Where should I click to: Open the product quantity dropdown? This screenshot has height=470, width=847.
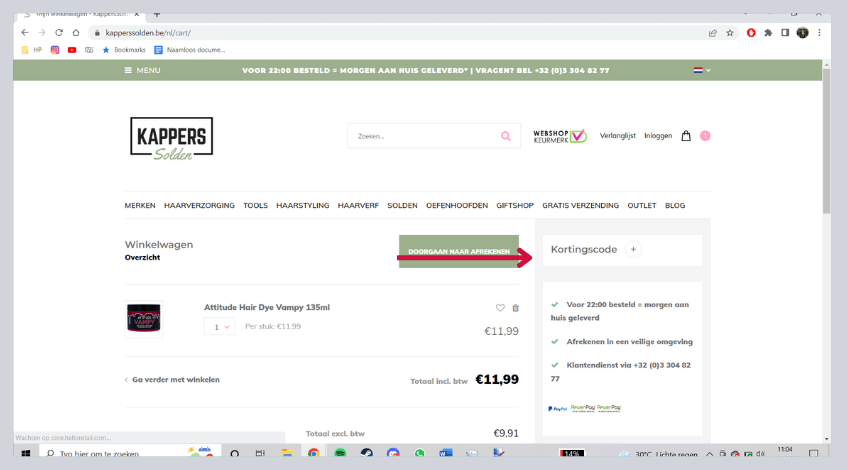tap(219, 327)
